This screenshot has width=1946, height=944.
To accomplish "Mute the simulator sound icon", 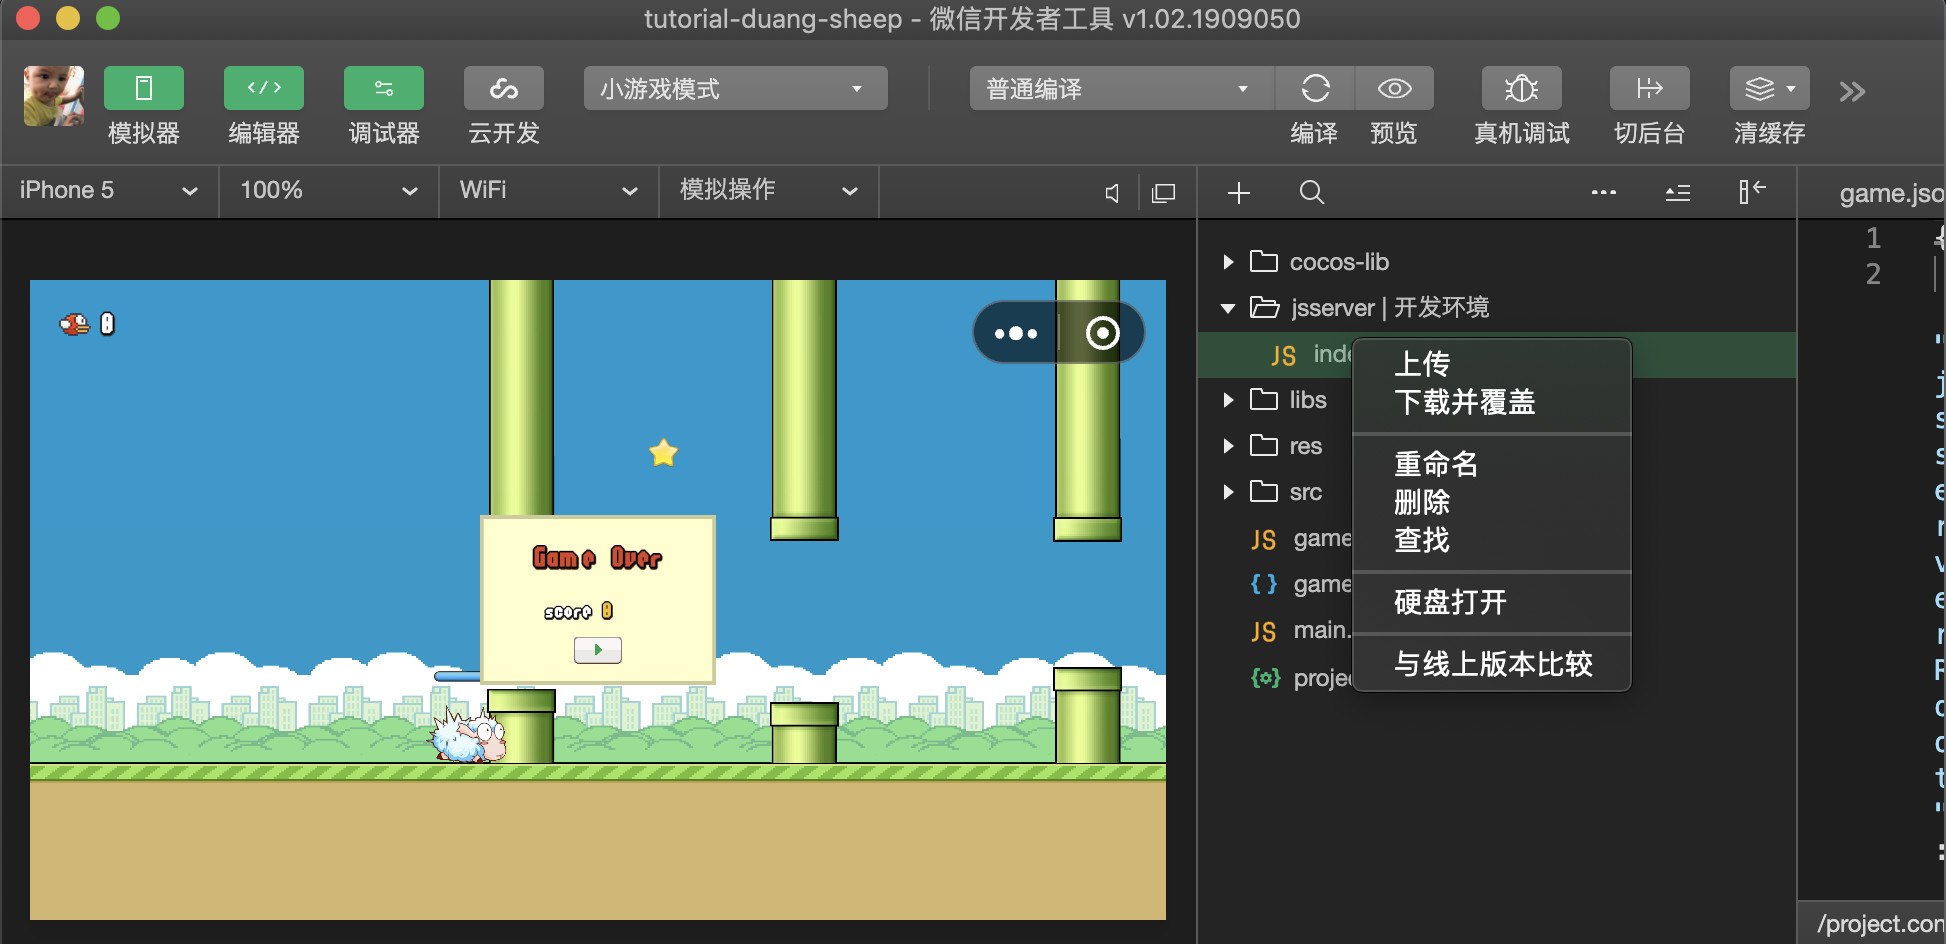I will click(1112, 193).
